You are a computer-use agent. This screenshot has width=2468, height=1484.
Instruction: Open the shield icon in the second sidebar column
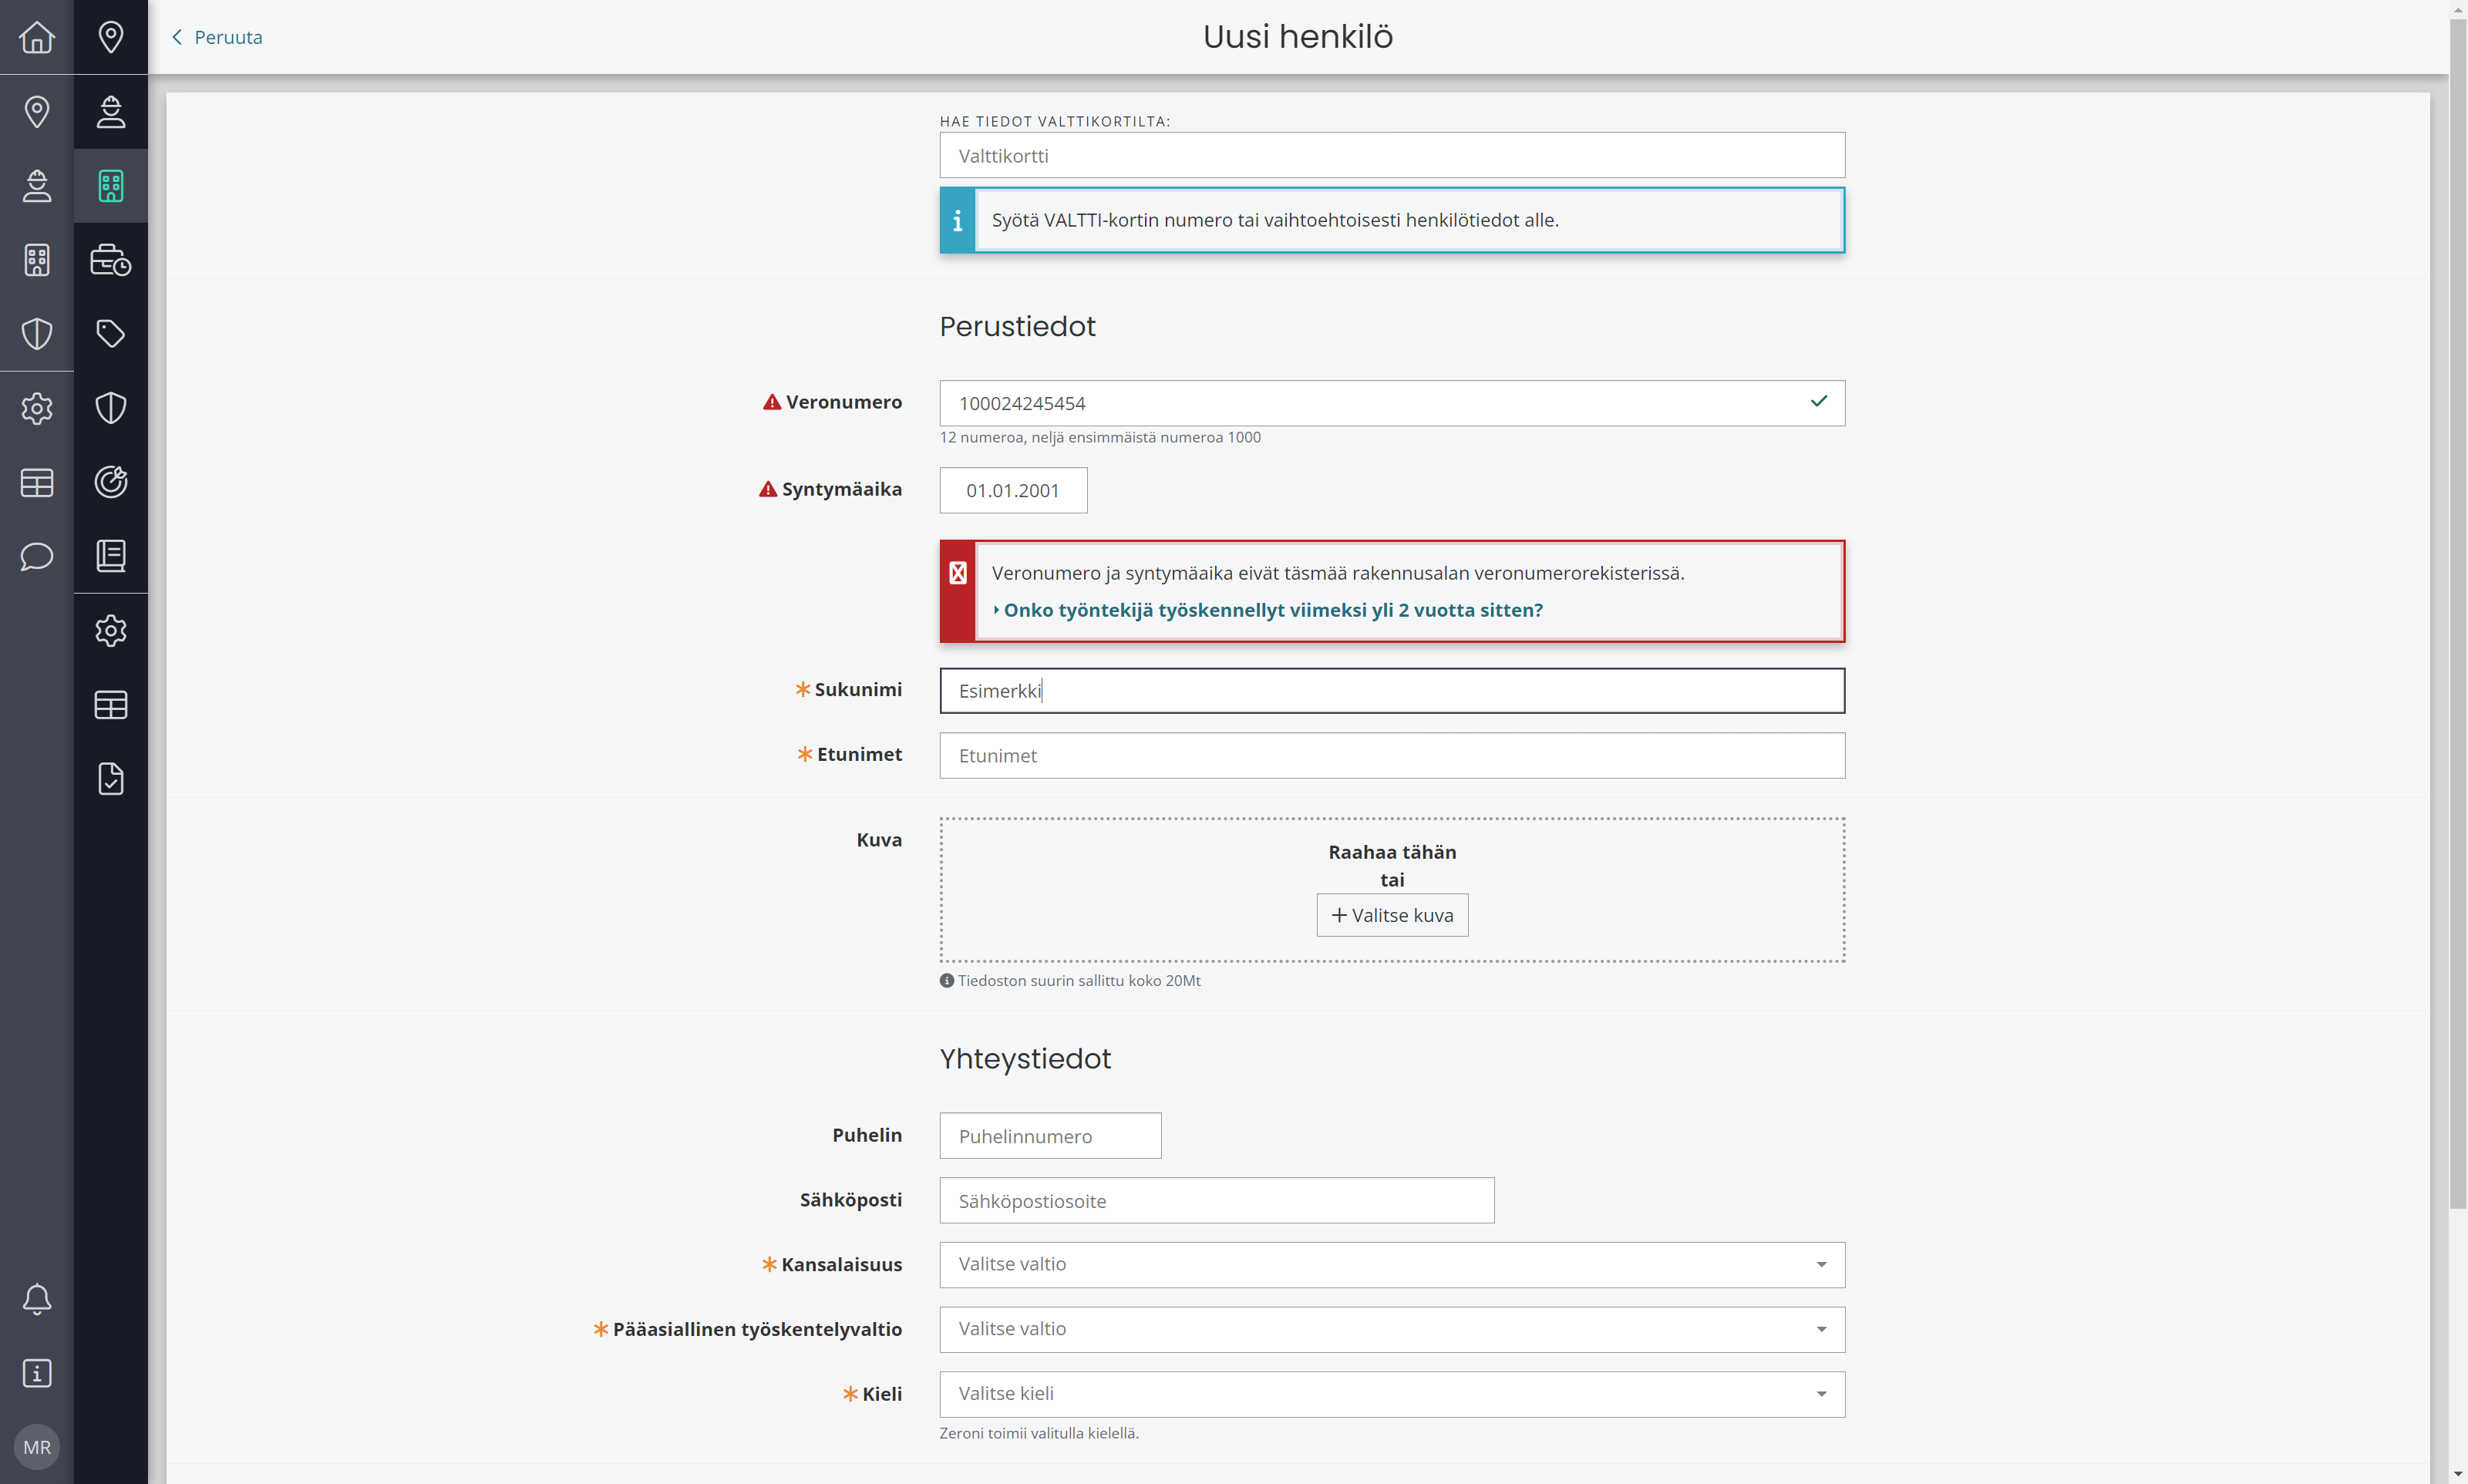coord(111,408)
